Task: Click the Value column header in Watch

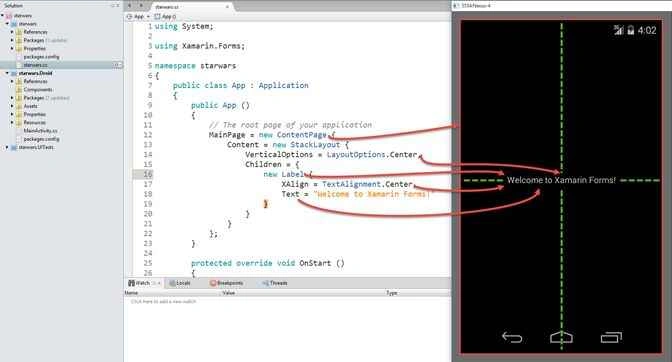Action: (x=228, y=293)
